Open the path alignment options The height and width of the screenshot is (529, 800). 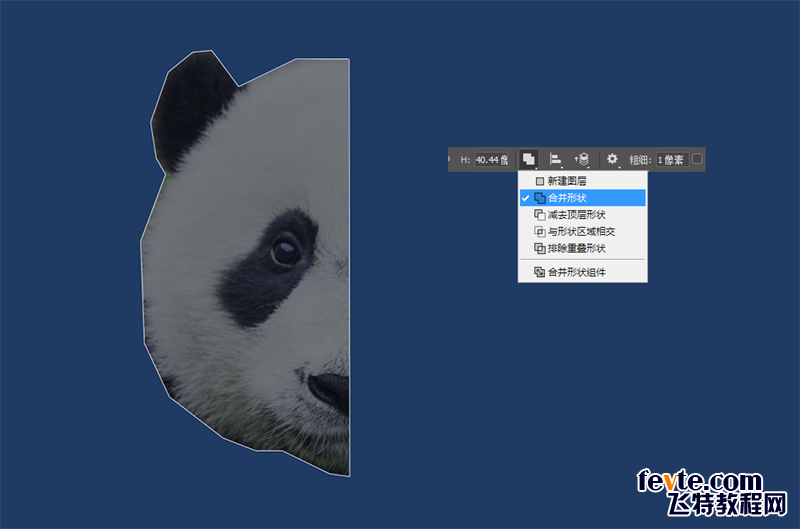click(555, 159)
